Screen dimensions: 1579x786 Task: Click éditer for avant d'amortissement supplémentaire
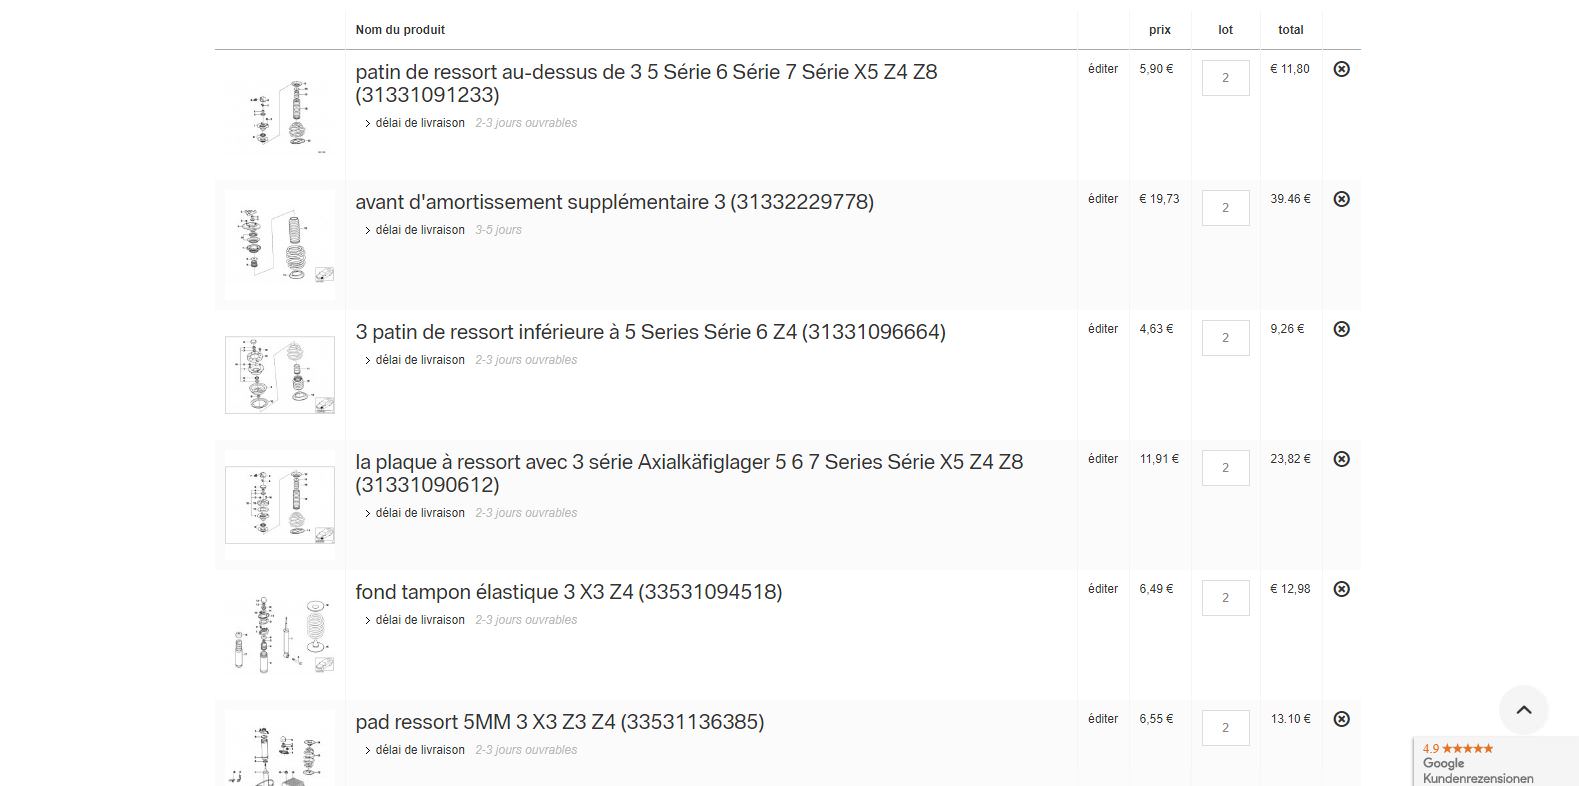point(1103,199)
